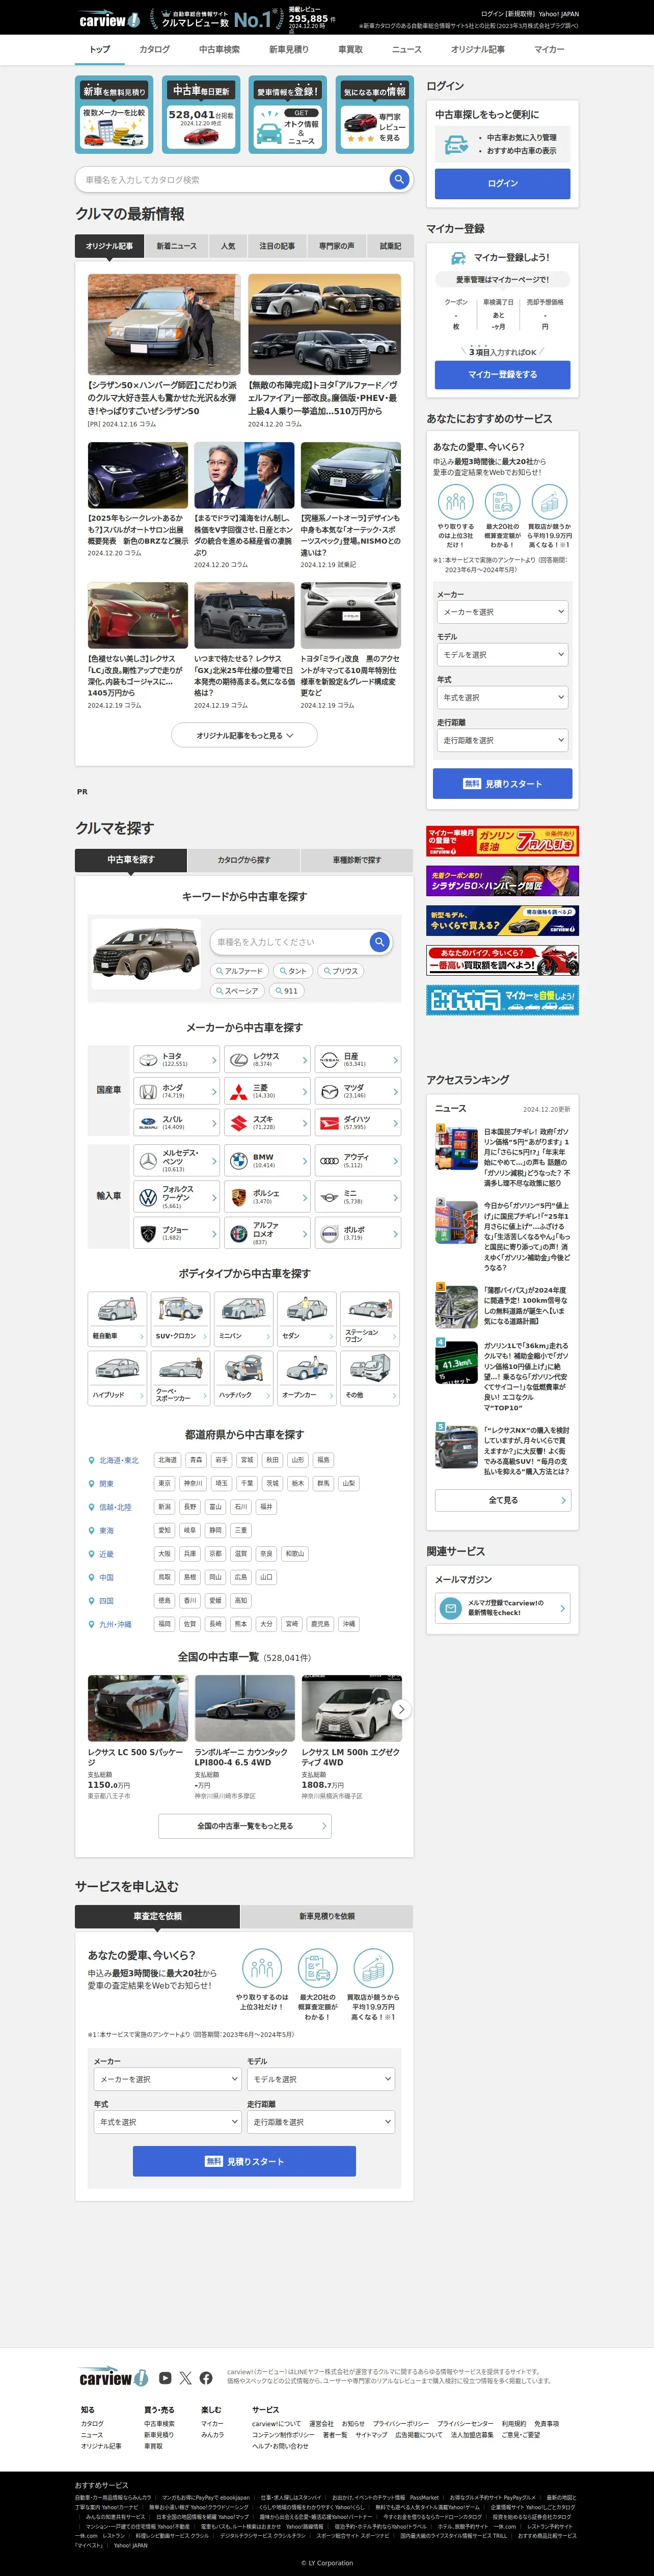Click the ranking 全て見る button
Screen dimensions: 654x2576
point(502,1500)
